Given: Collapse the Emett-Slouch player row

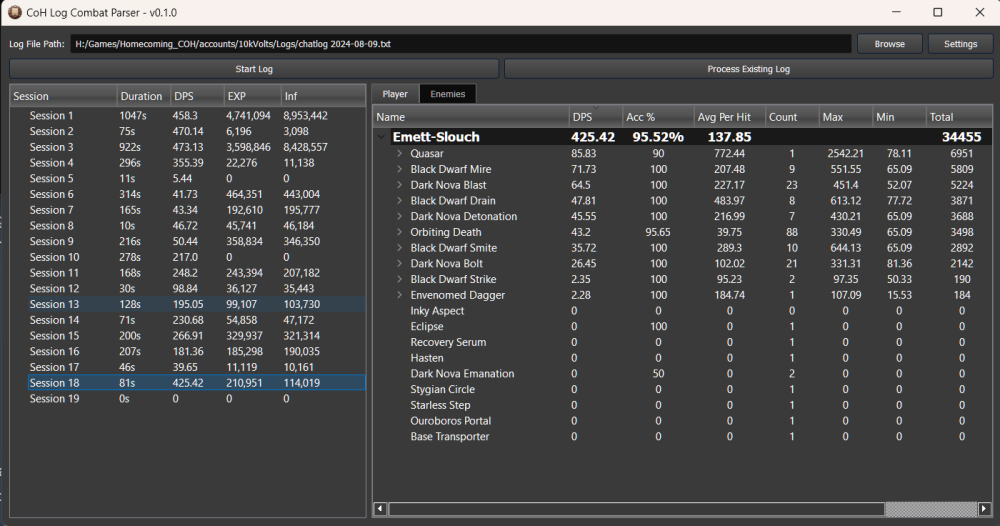Looking at the screenshot, I should click(381, 138).
